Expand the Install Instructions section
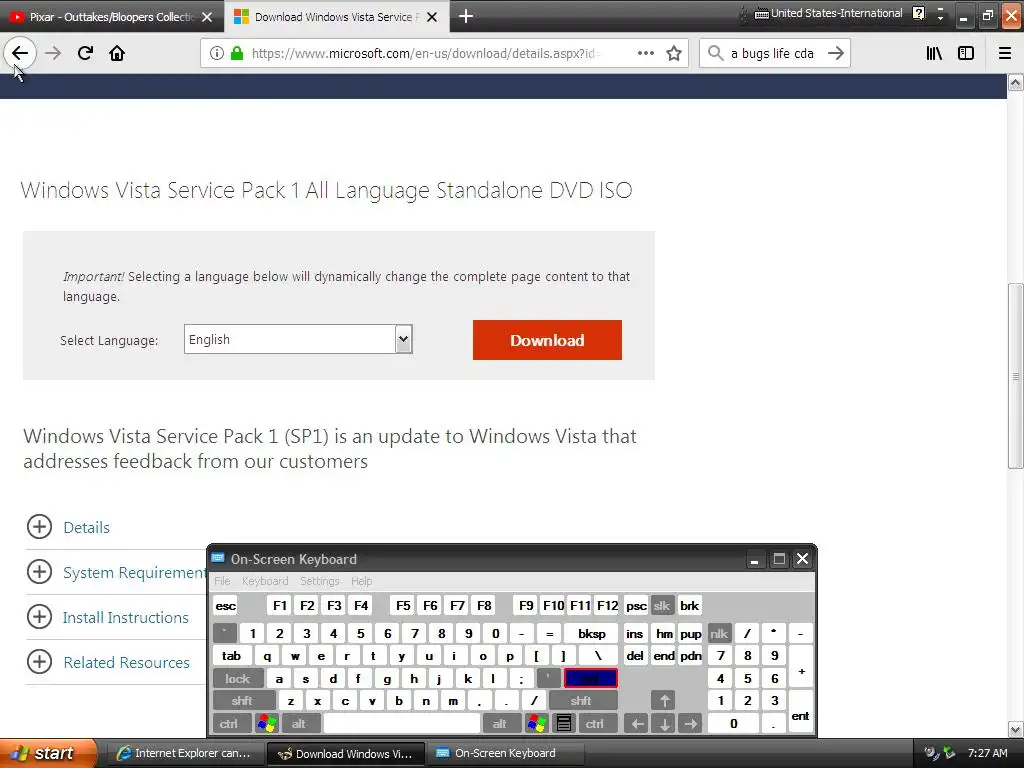The height and width of the screenshot is (768, 1024). [39, 616]
